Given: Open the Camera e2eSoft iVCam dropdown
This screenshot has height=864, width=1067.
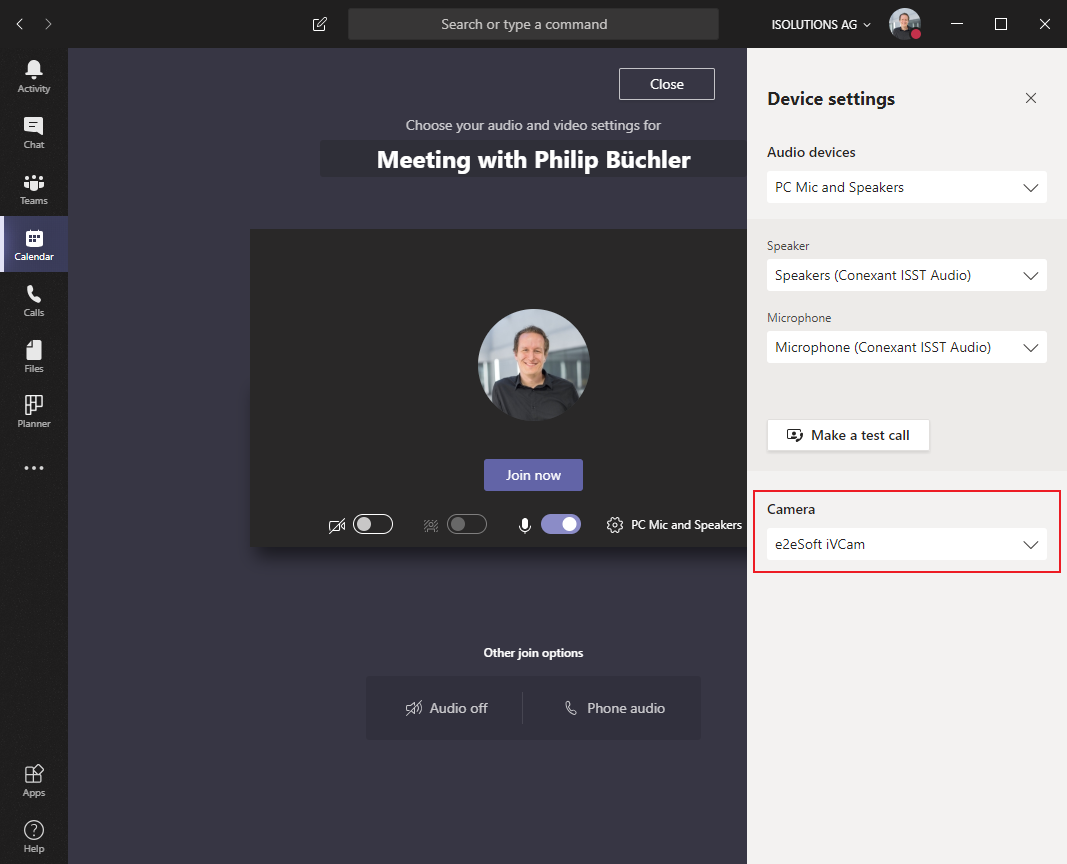Looking at the screenshot, I should (x=906, y=544).
